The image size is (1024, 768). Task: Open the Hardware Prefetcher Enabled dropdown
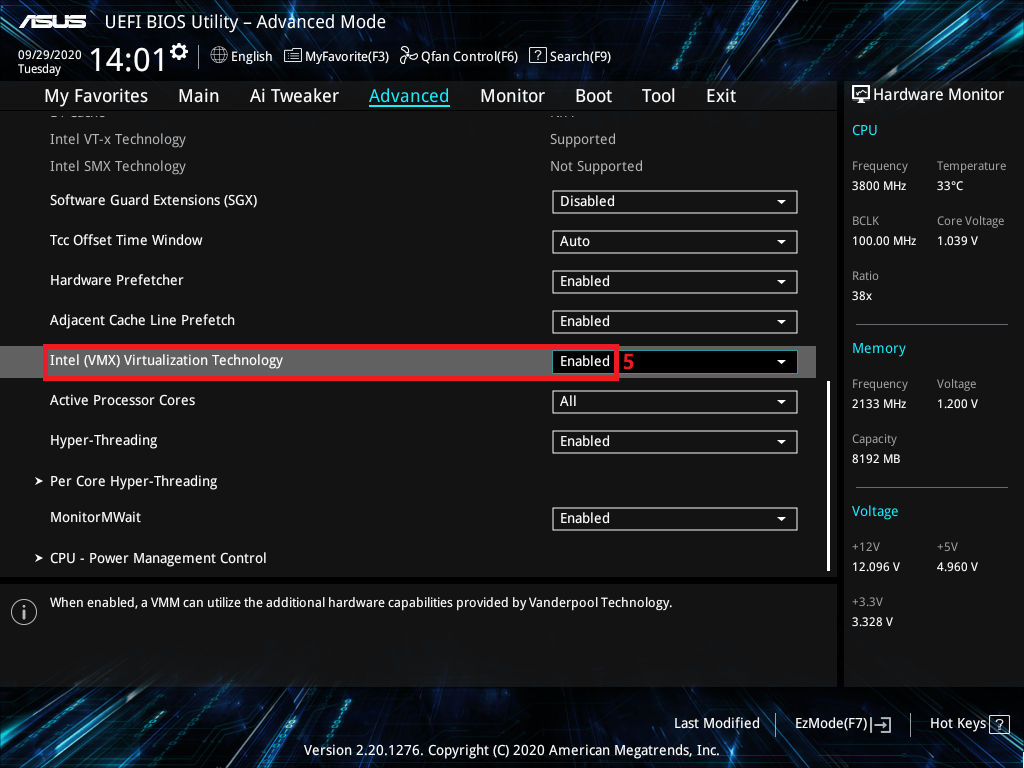click(x=674, y=281)
